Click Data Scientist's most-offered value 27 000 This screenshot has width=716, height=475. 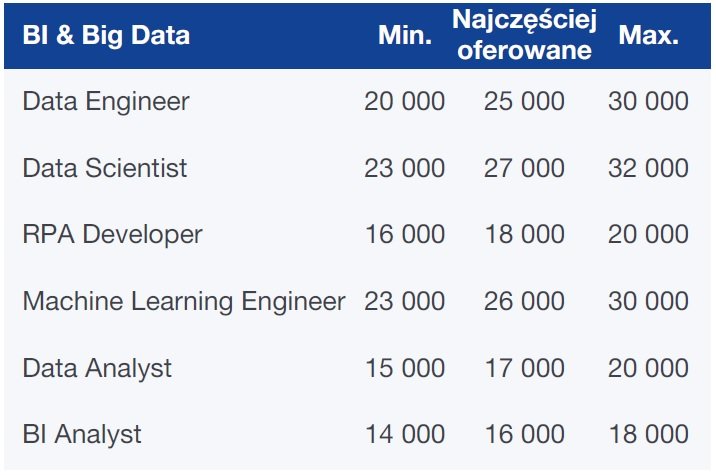click(x=524, y=168)
